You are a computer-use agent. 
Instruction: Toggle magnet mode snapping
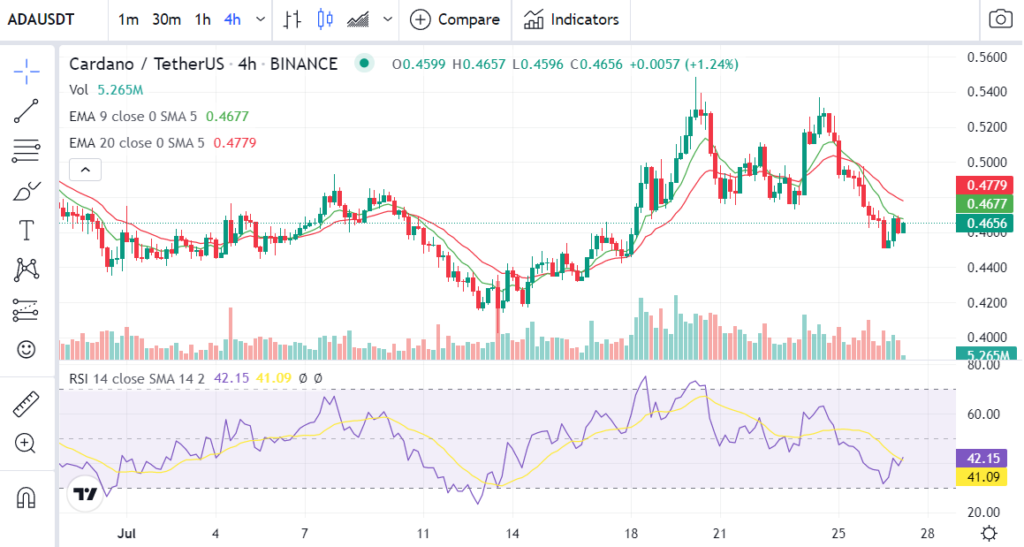pyautogui.click(x=26, y=497)
